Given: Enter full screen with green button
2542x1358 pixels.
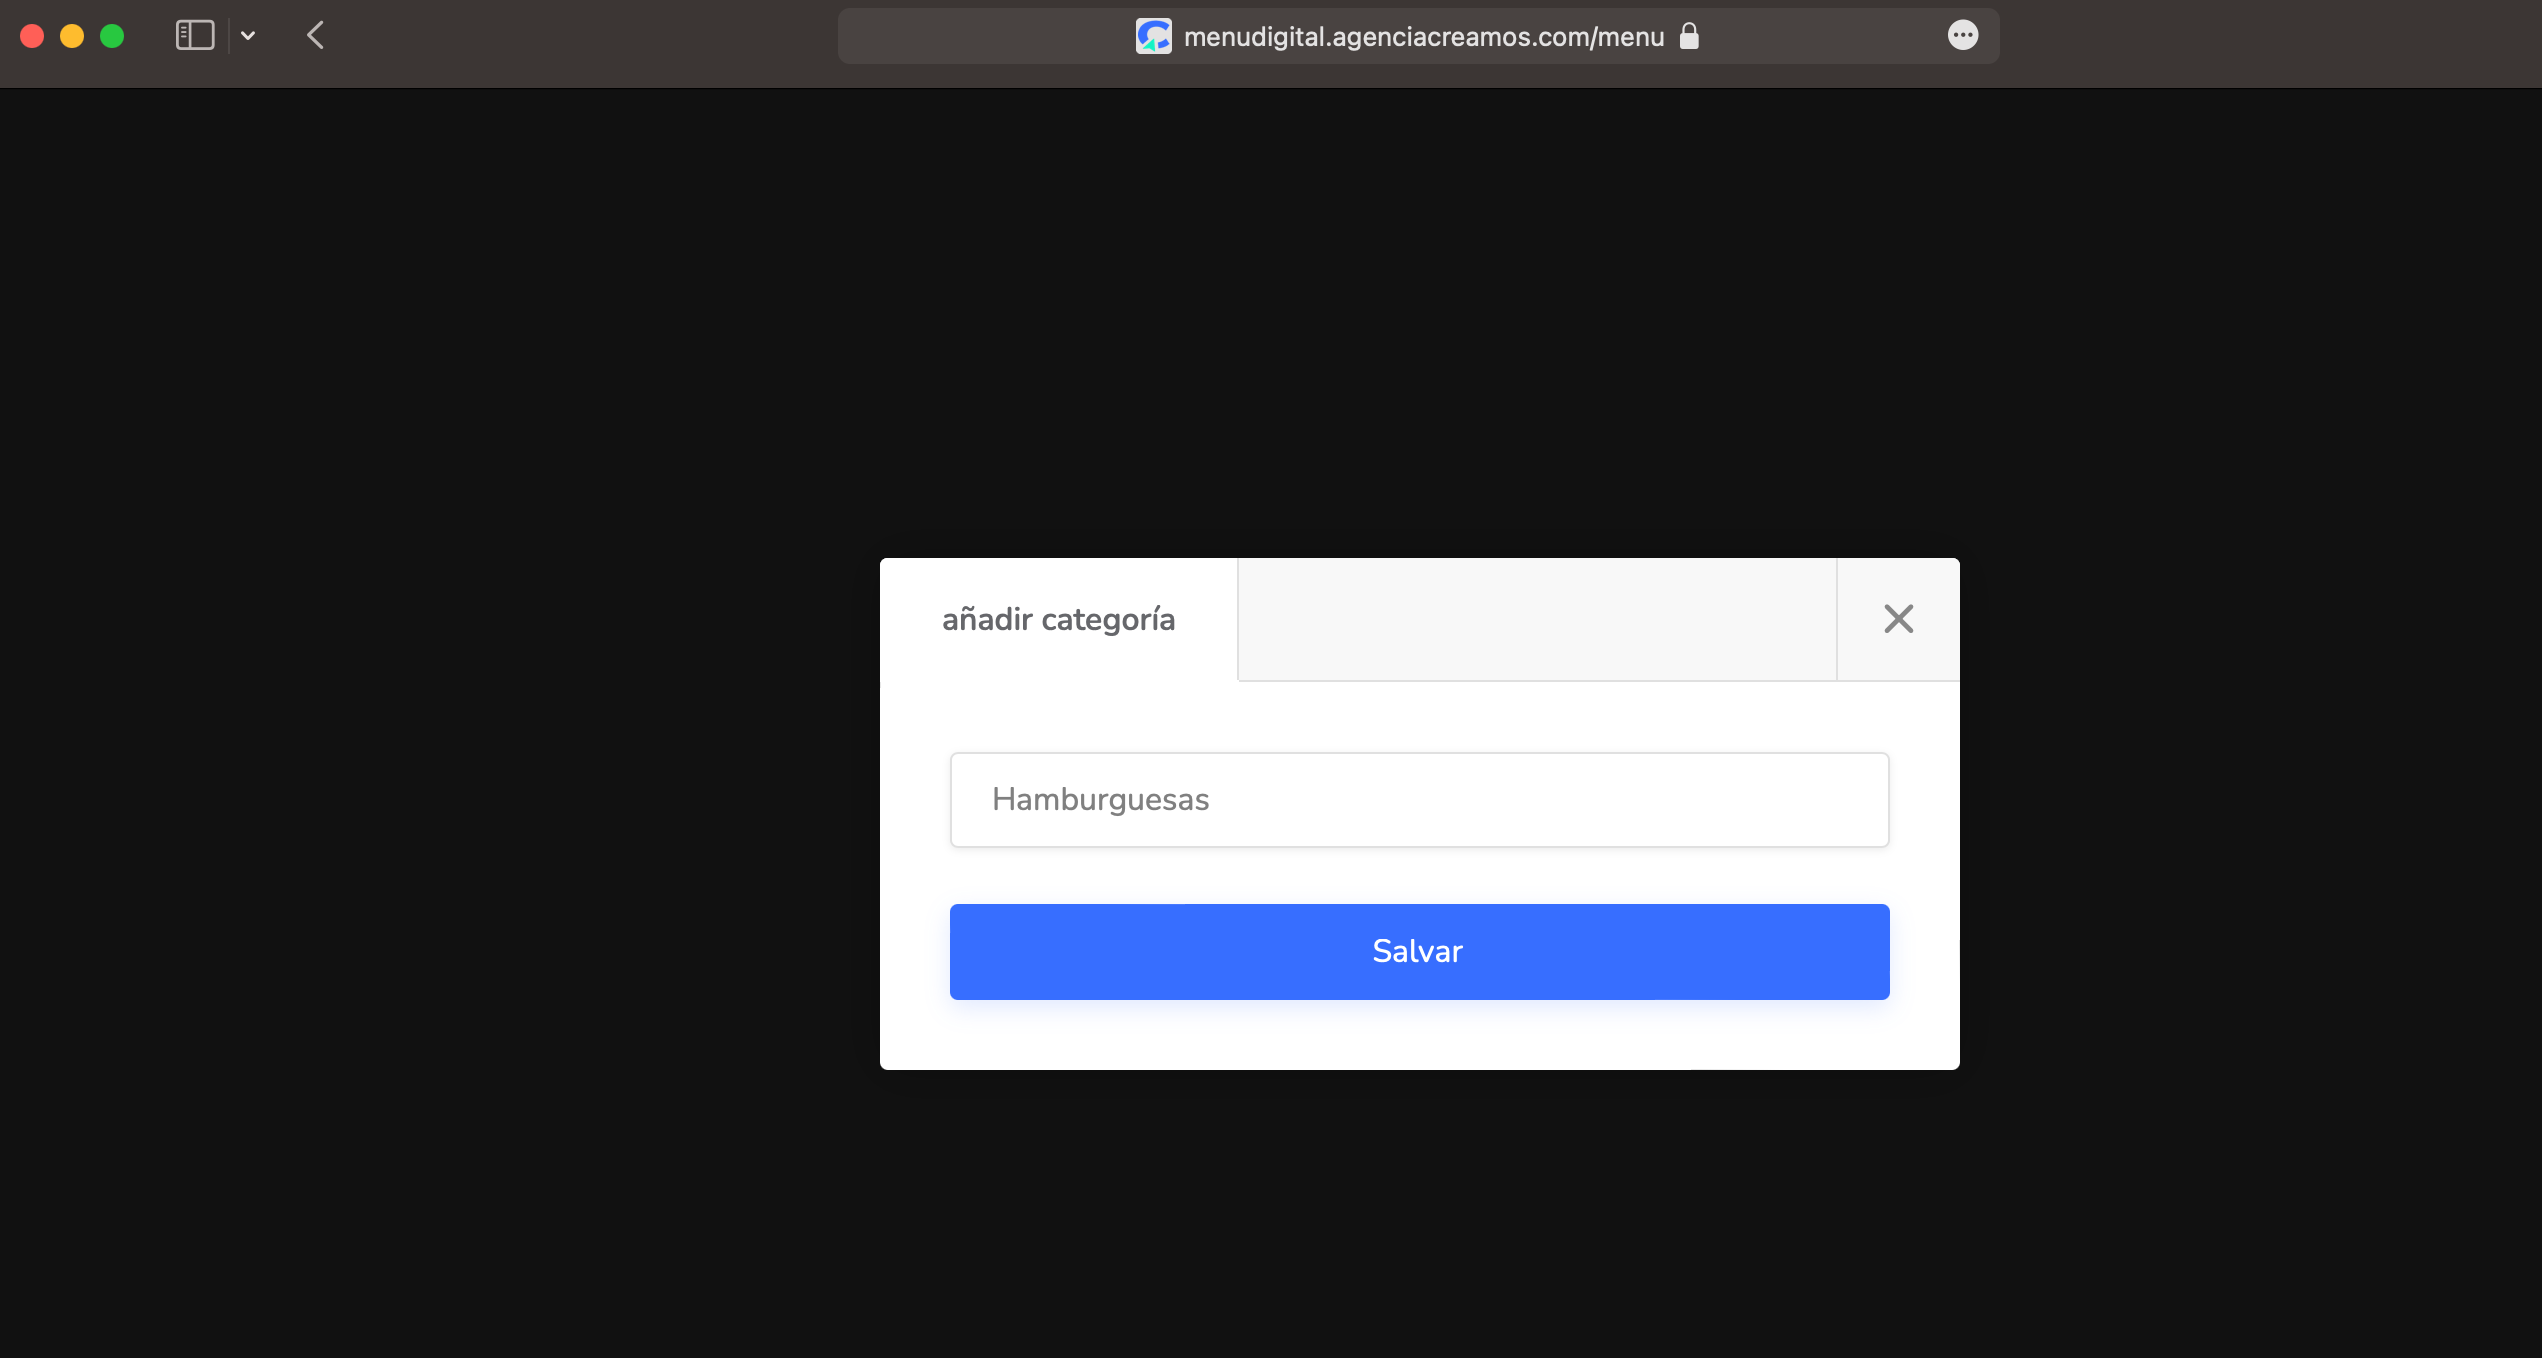Looking at the screenshot, I should pyautogui.click(x=112, y=36).
